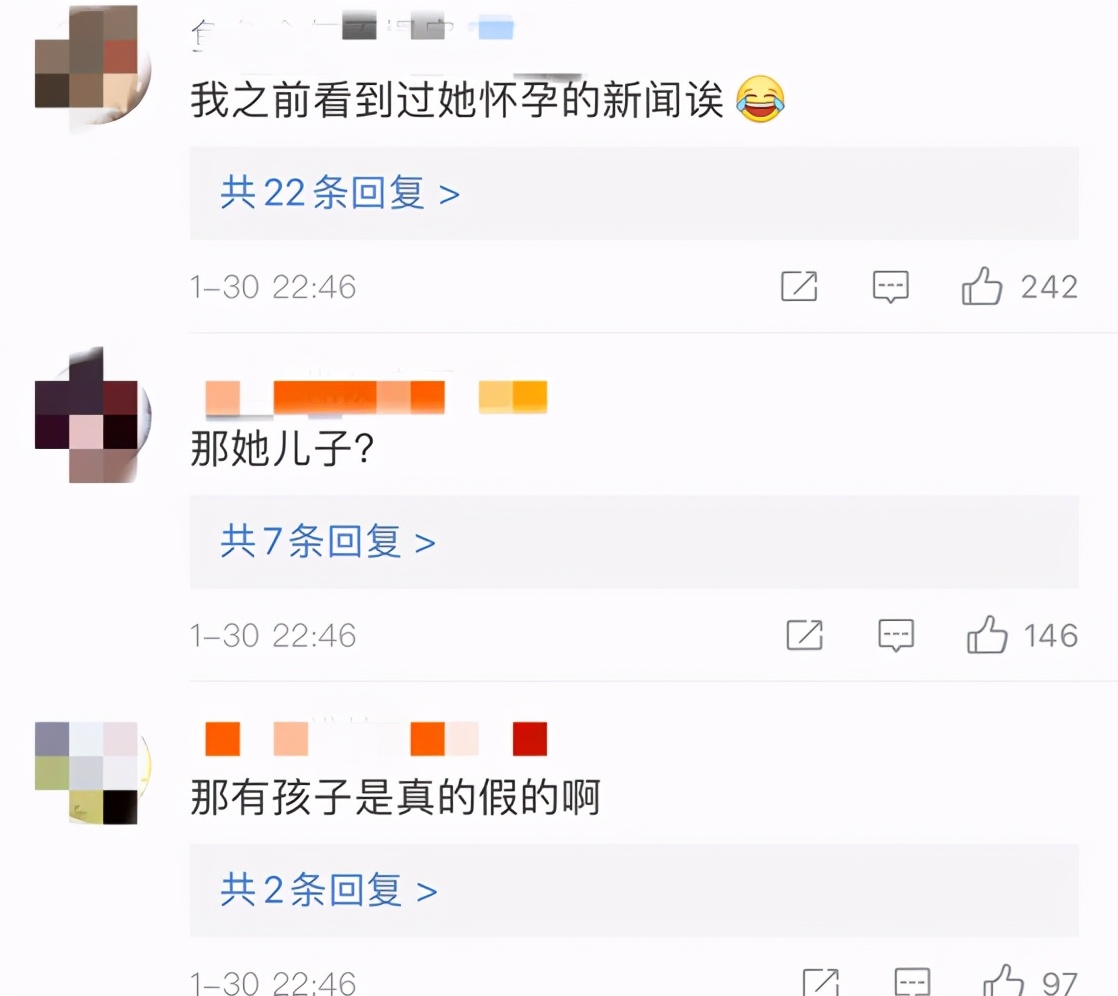The height and width of the screenshot is (996, 1118).
Task: Open the second commenter's orange username
Action: click(x=376, y=397)
